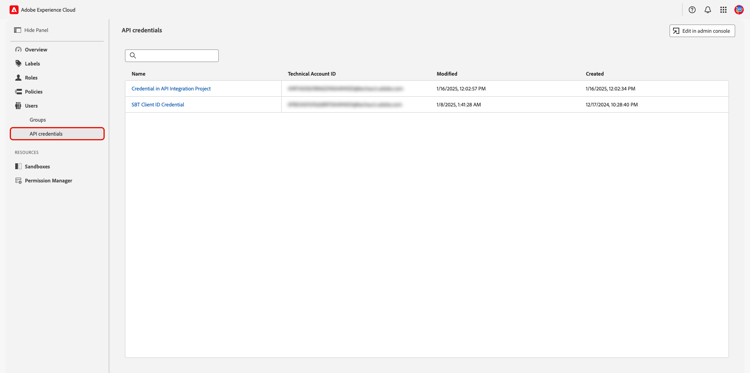Screen dimensions: 750x373
Task: Navigate to Policies
Action: click(33, 92)
